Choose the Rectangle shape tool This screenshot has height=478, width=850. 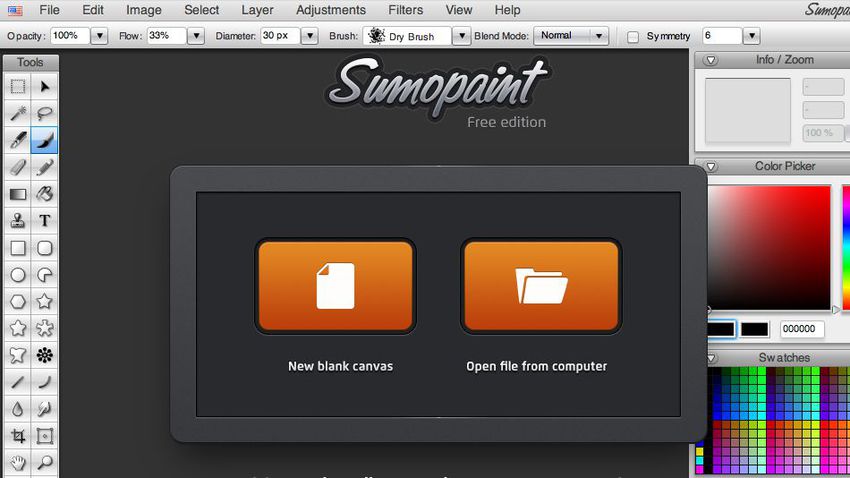coord(18,248)
